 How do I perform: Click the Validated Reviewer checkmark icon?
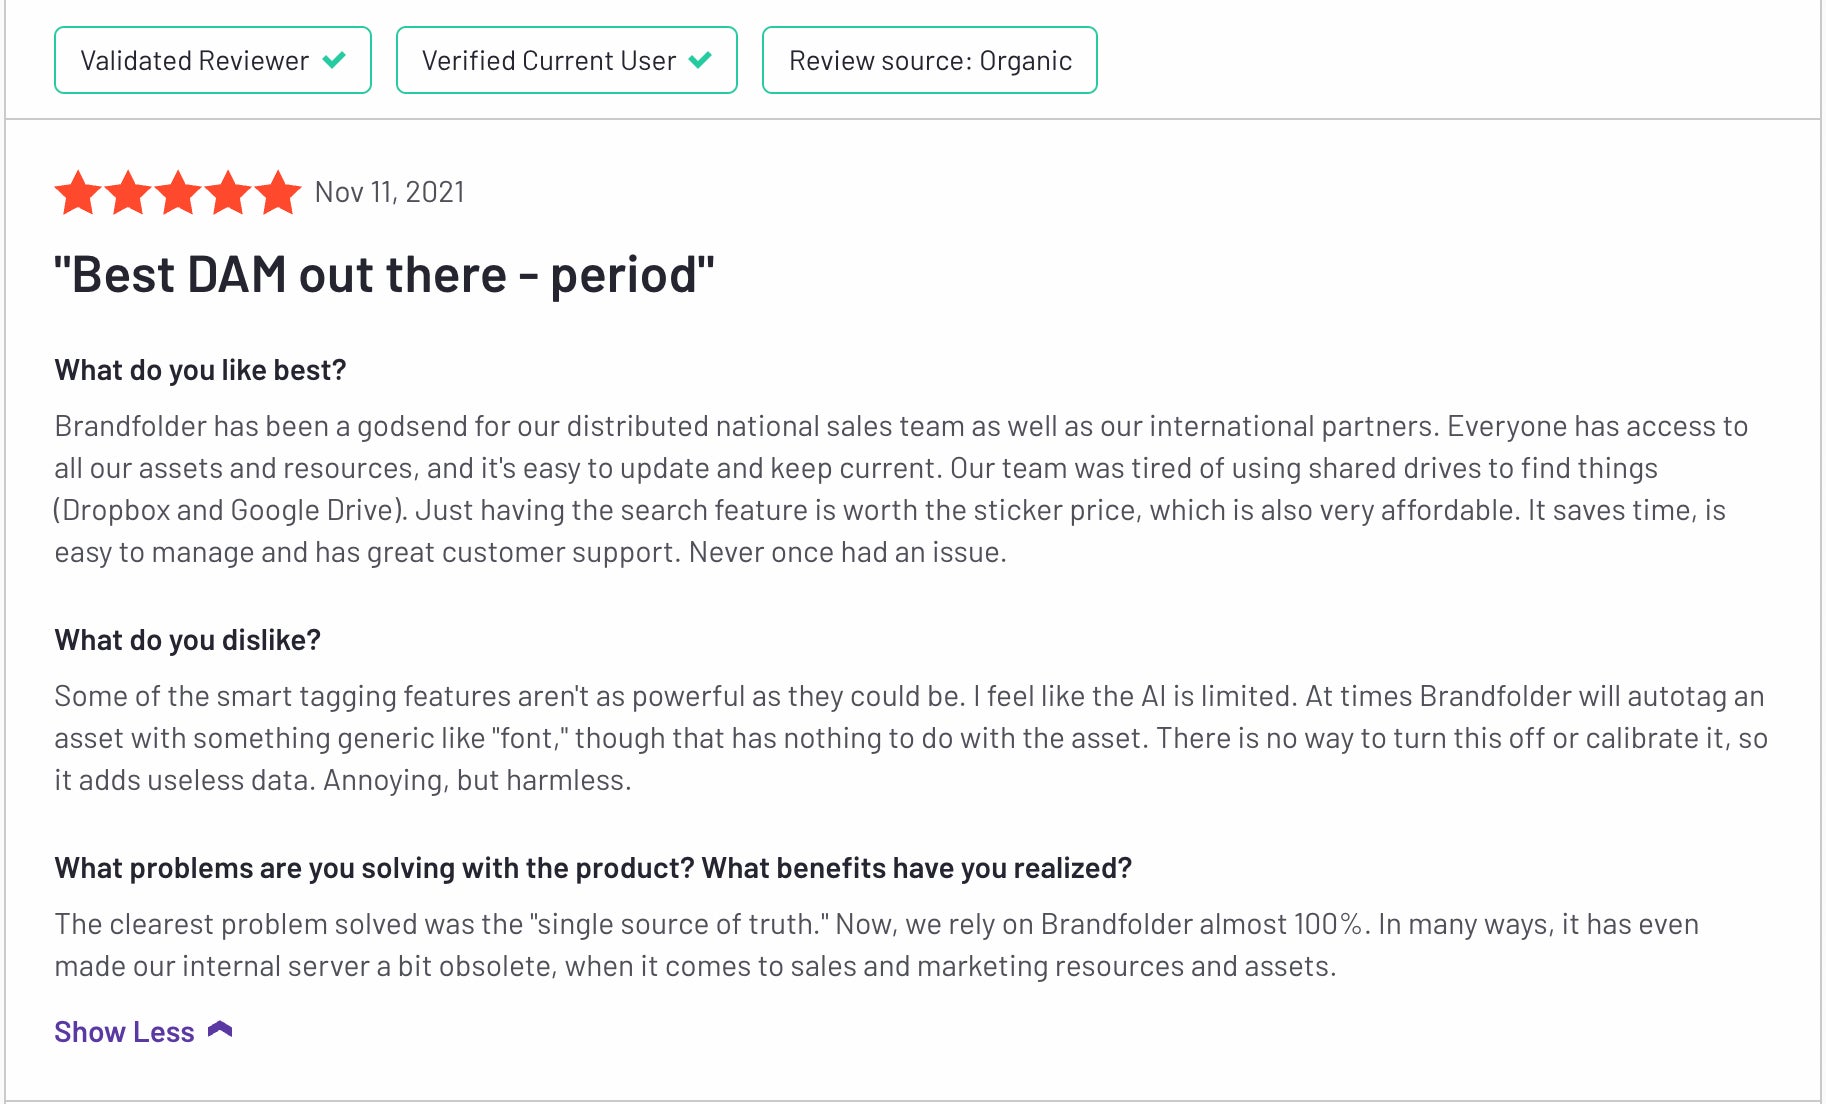point(334,60)
